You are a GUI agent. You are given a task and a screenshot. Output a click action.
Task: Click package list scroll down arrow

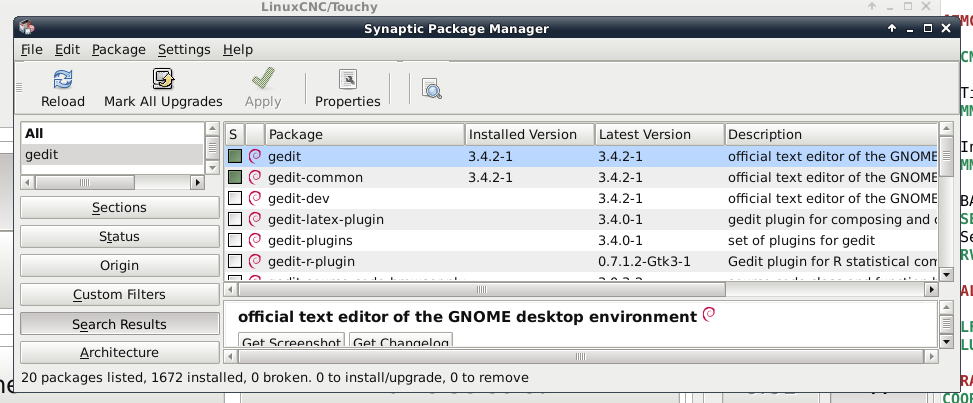[x=946, y=274]
